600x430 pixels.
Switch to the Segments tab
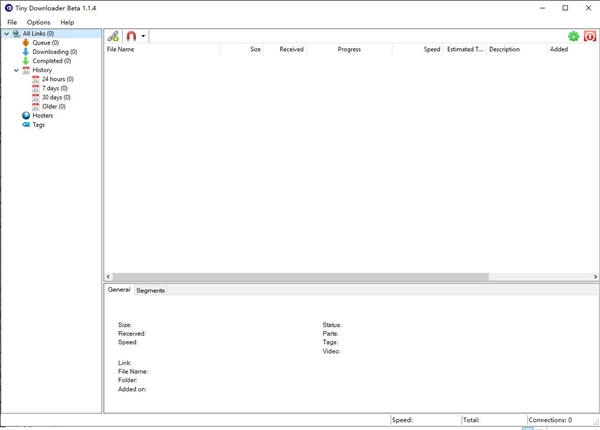pyautogui.click(x=150, y=290)
